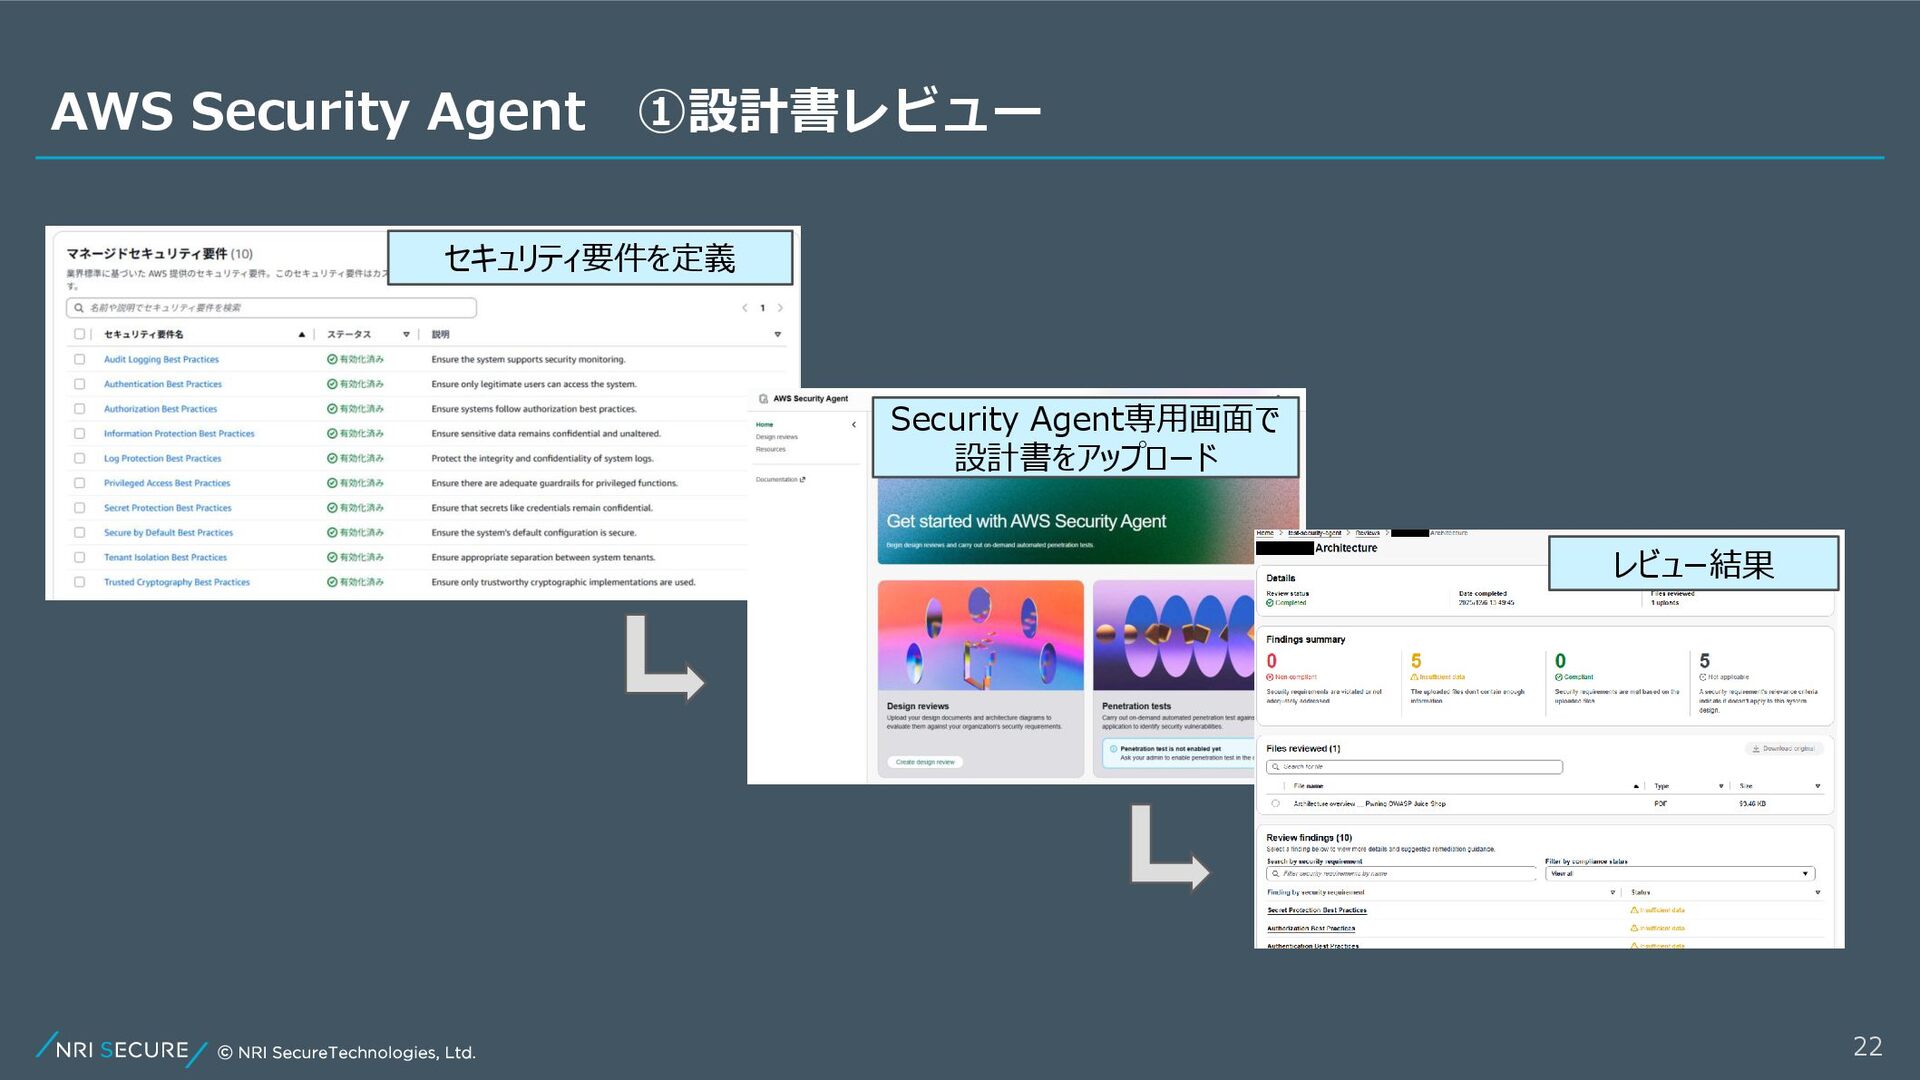Screen dimensions: 1920x1080
Task: Collapse the Security Agent side navigation chevron
Action: [x=854, y=425]
